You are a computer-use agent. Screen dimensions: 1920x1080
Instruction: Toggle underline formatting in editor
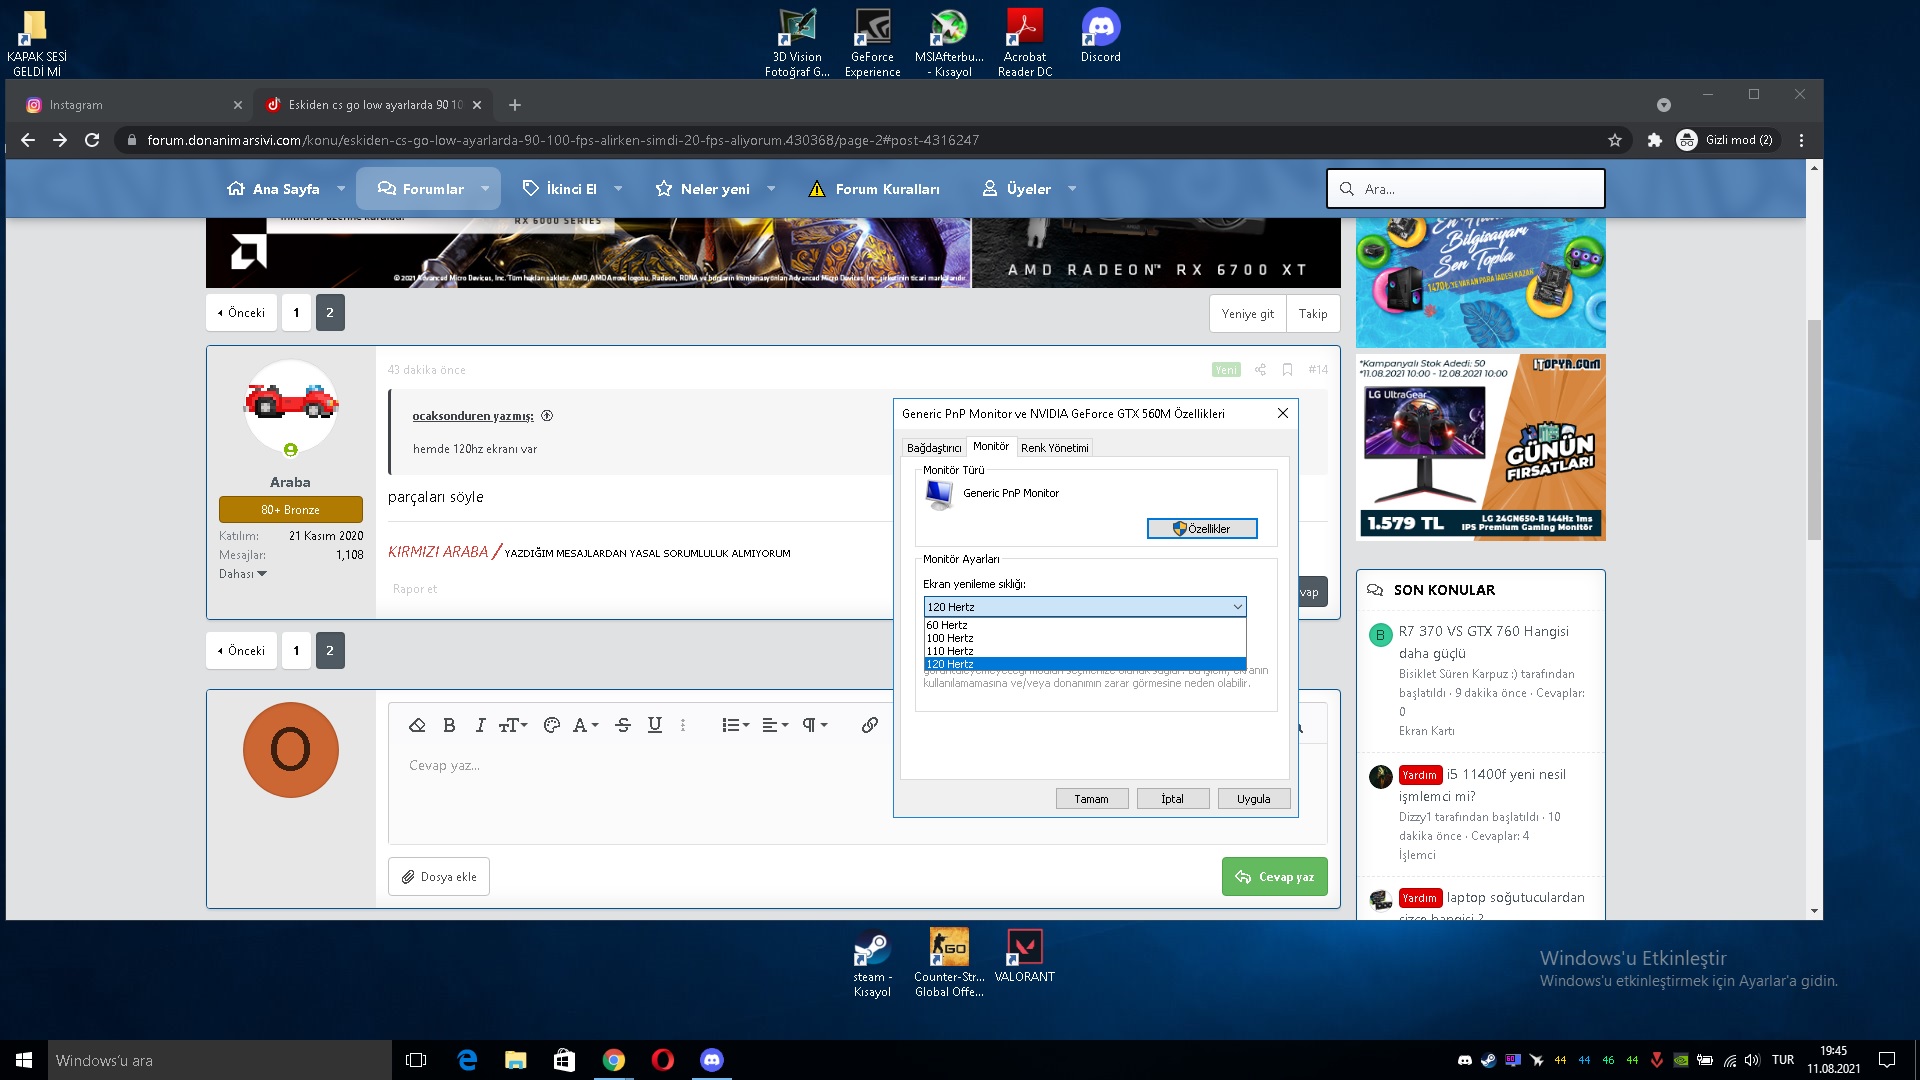click(655, 725)
